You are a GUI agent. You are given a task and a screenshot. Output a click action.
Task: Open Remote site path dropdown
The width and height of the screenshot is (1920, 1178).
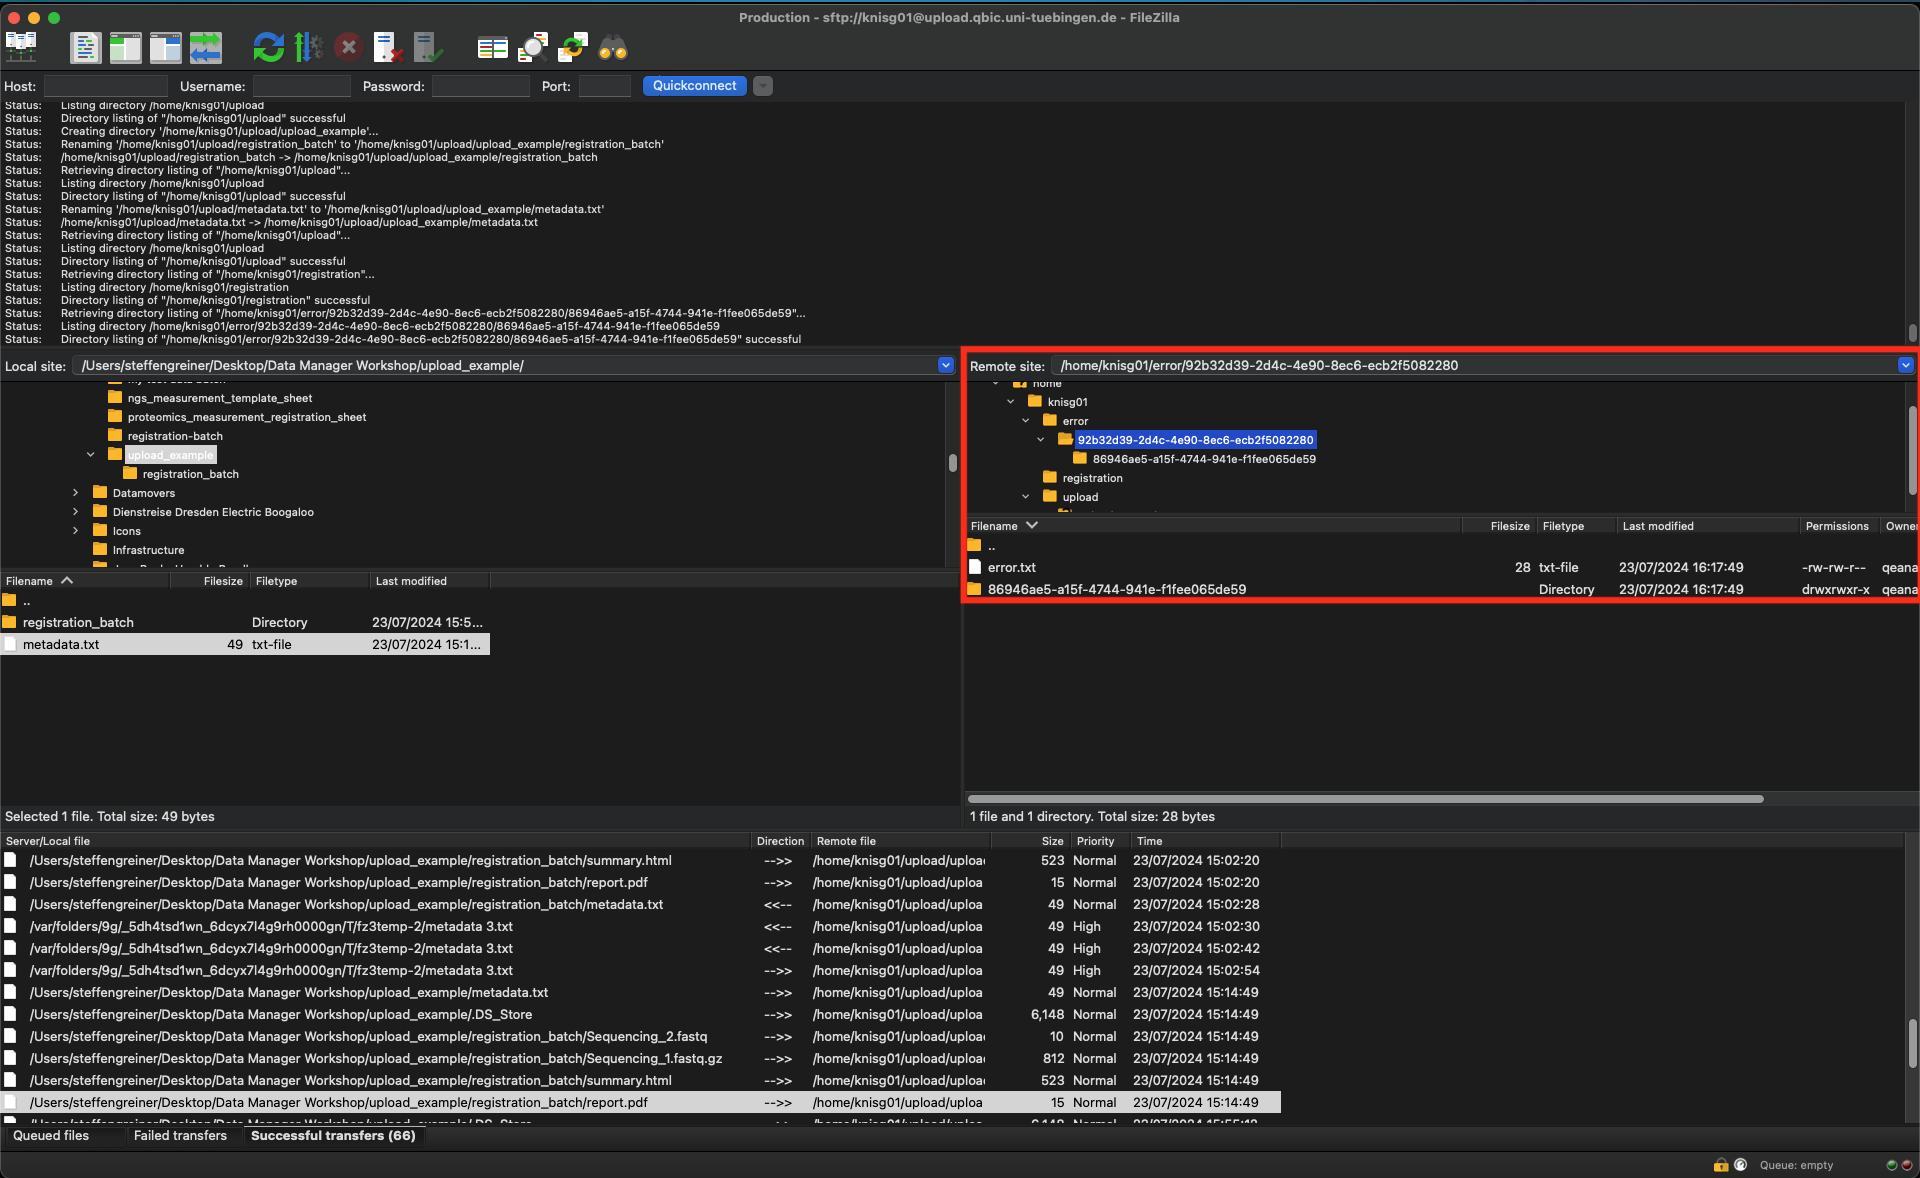pyautogui.click(x=1905, y=365)
